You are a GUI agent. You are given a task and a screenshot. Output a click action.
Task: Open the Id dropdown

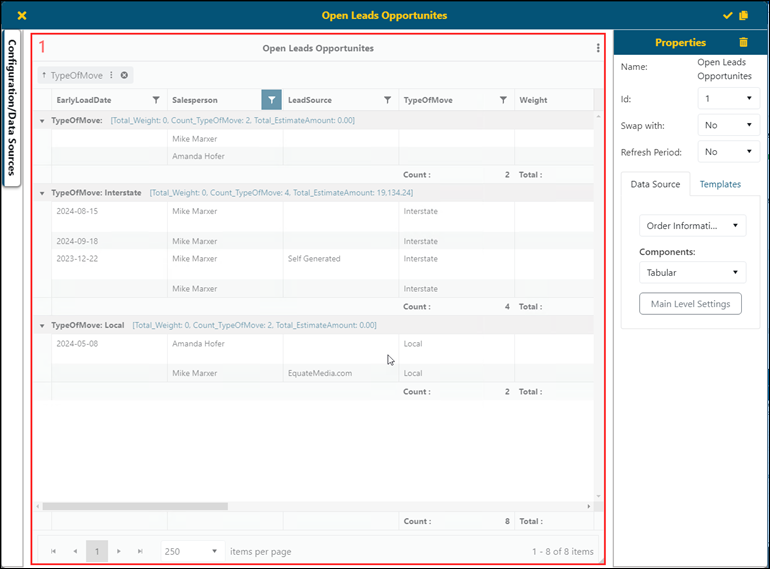(x=728, y=98)
